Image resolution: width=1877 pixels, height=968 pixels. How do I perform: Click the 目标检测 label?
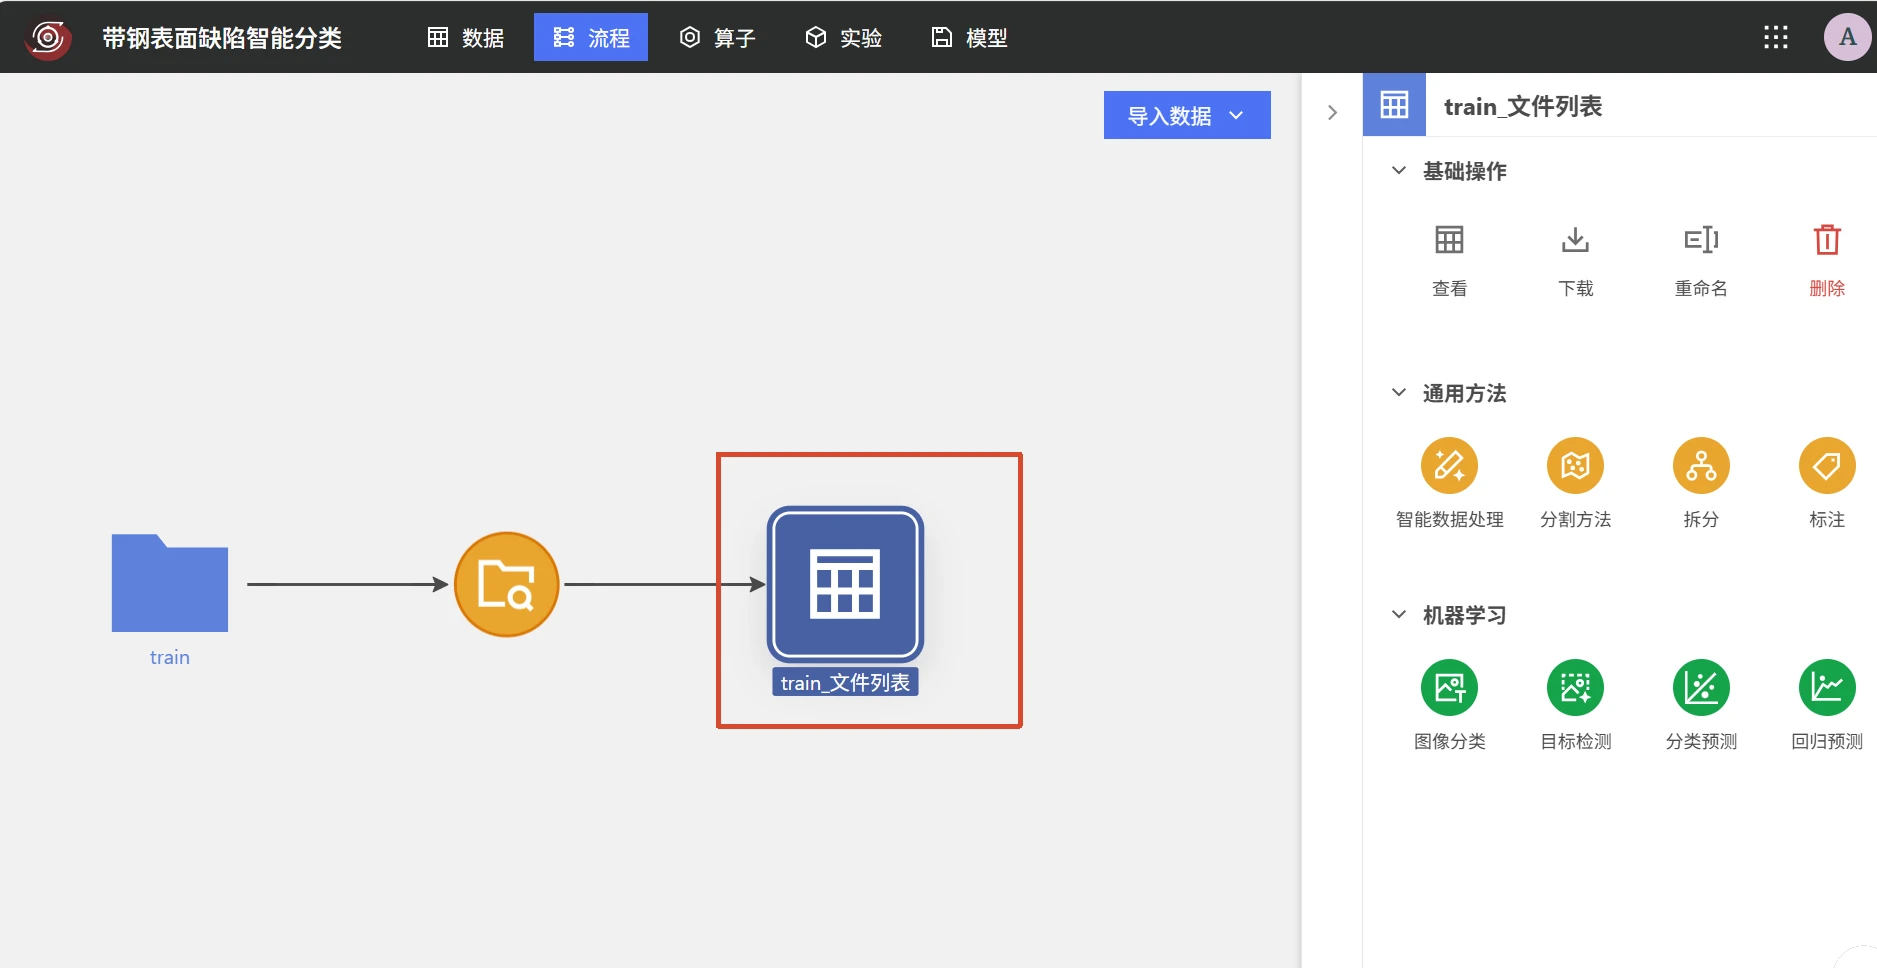pyautogui.click(x=1575, y=741)
